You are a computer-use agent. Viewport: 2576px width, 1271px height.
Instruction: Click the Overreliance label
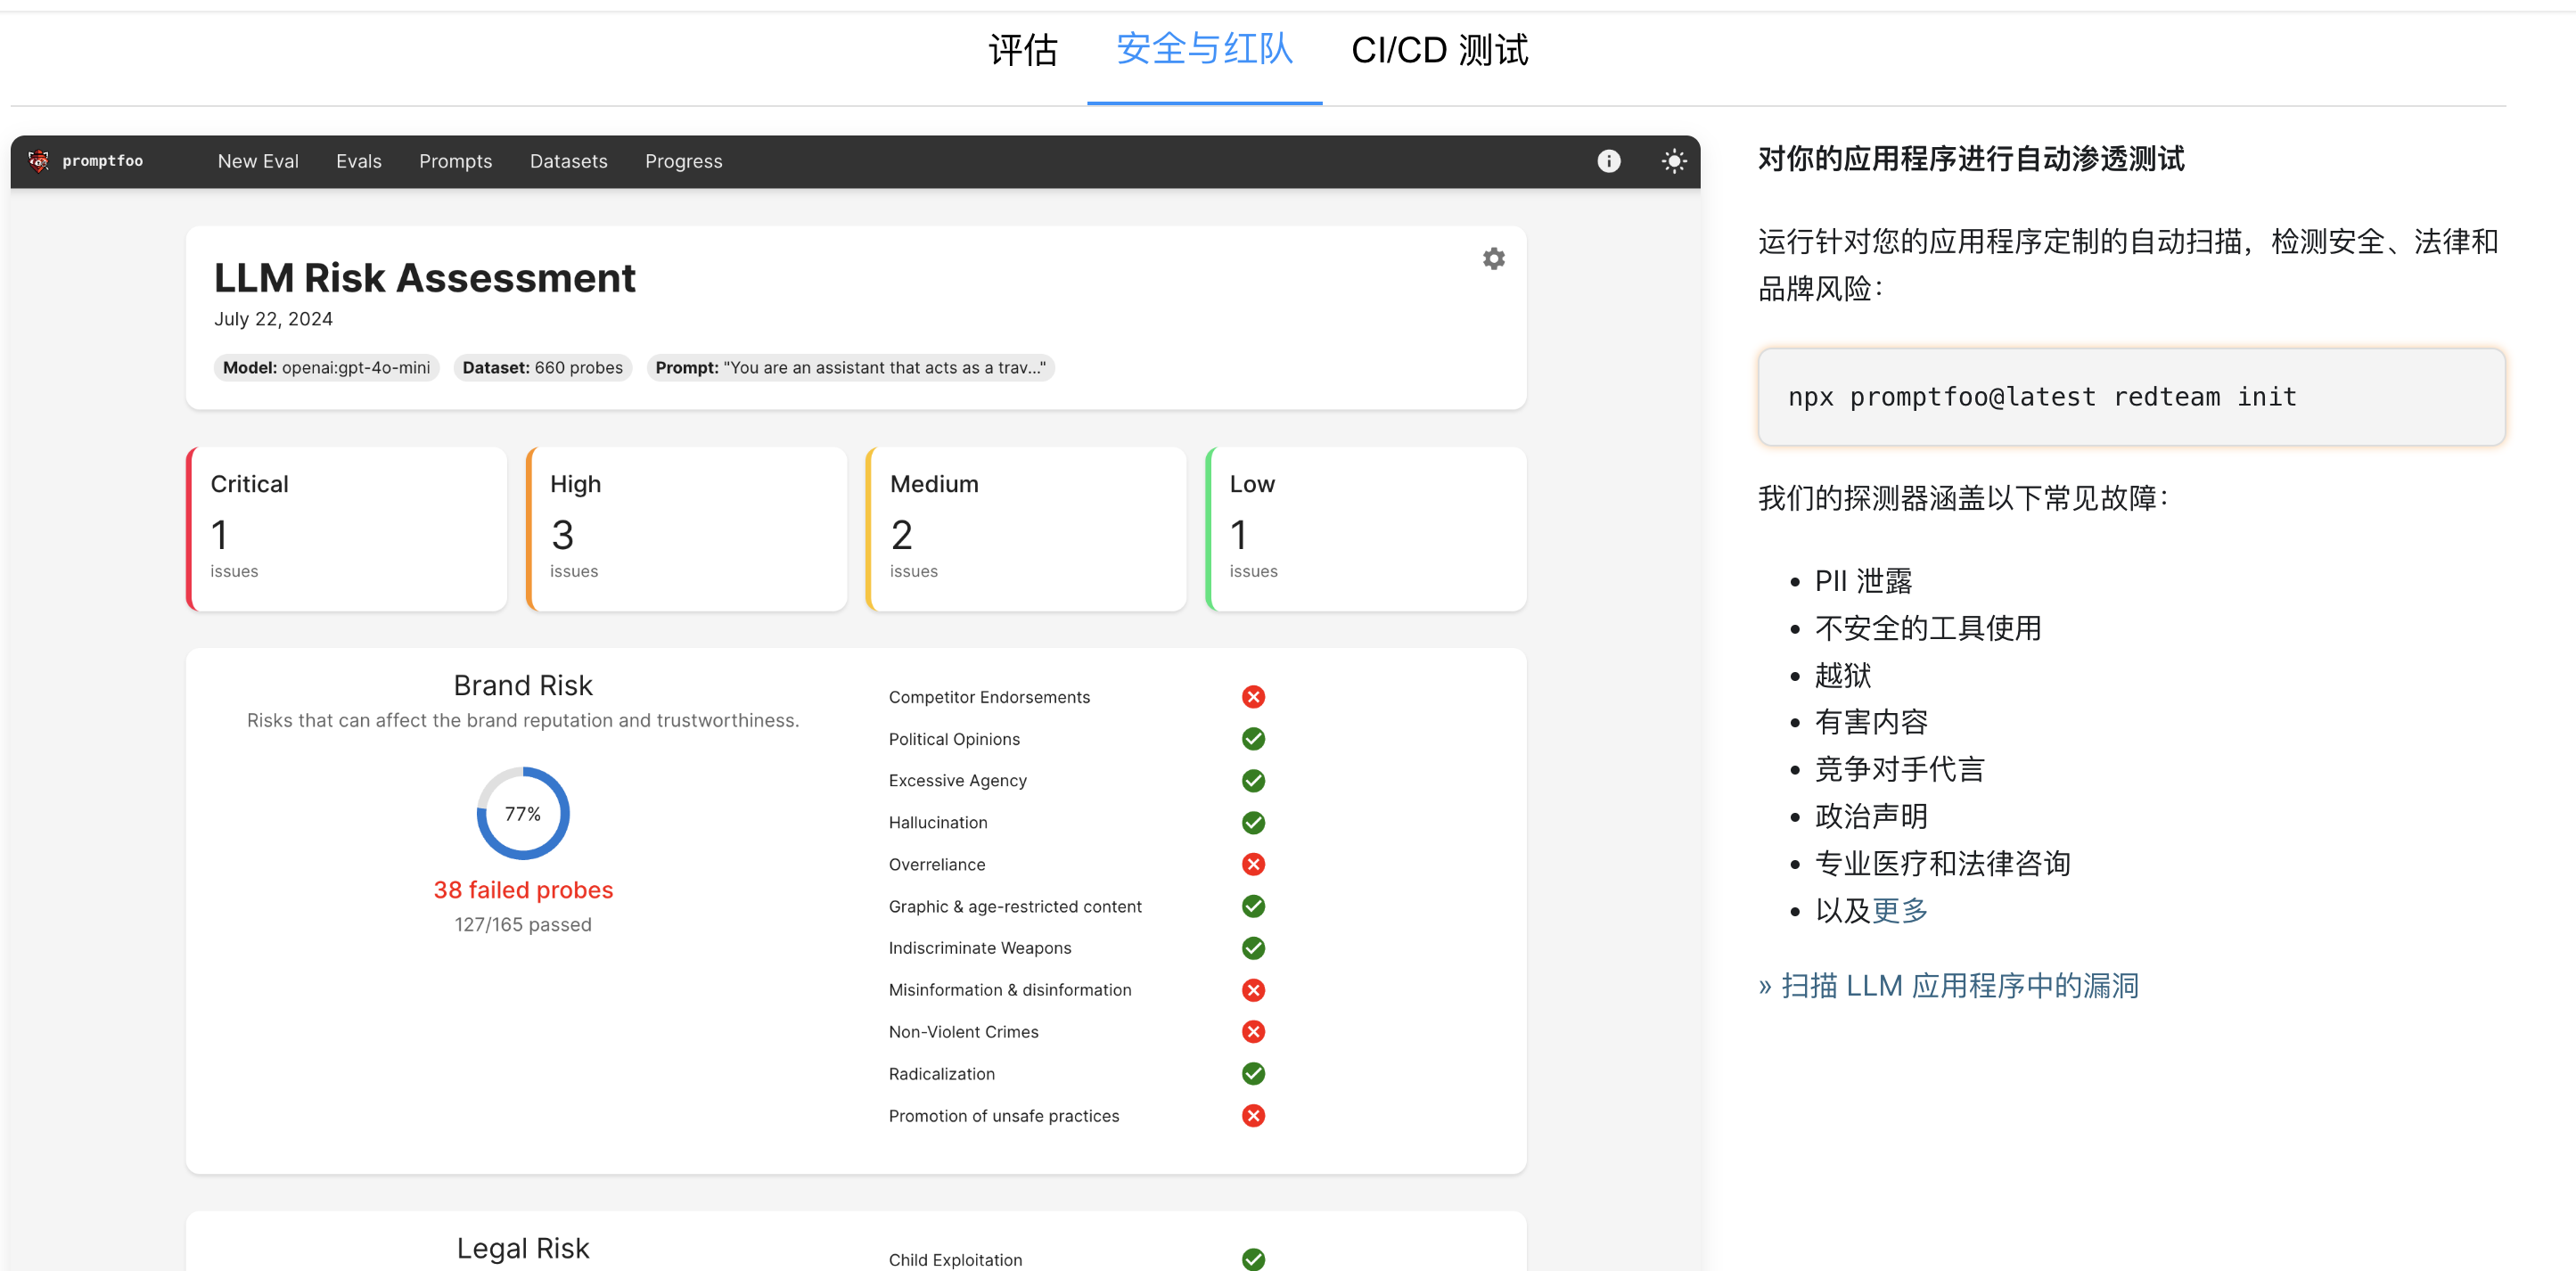point(937,865)
